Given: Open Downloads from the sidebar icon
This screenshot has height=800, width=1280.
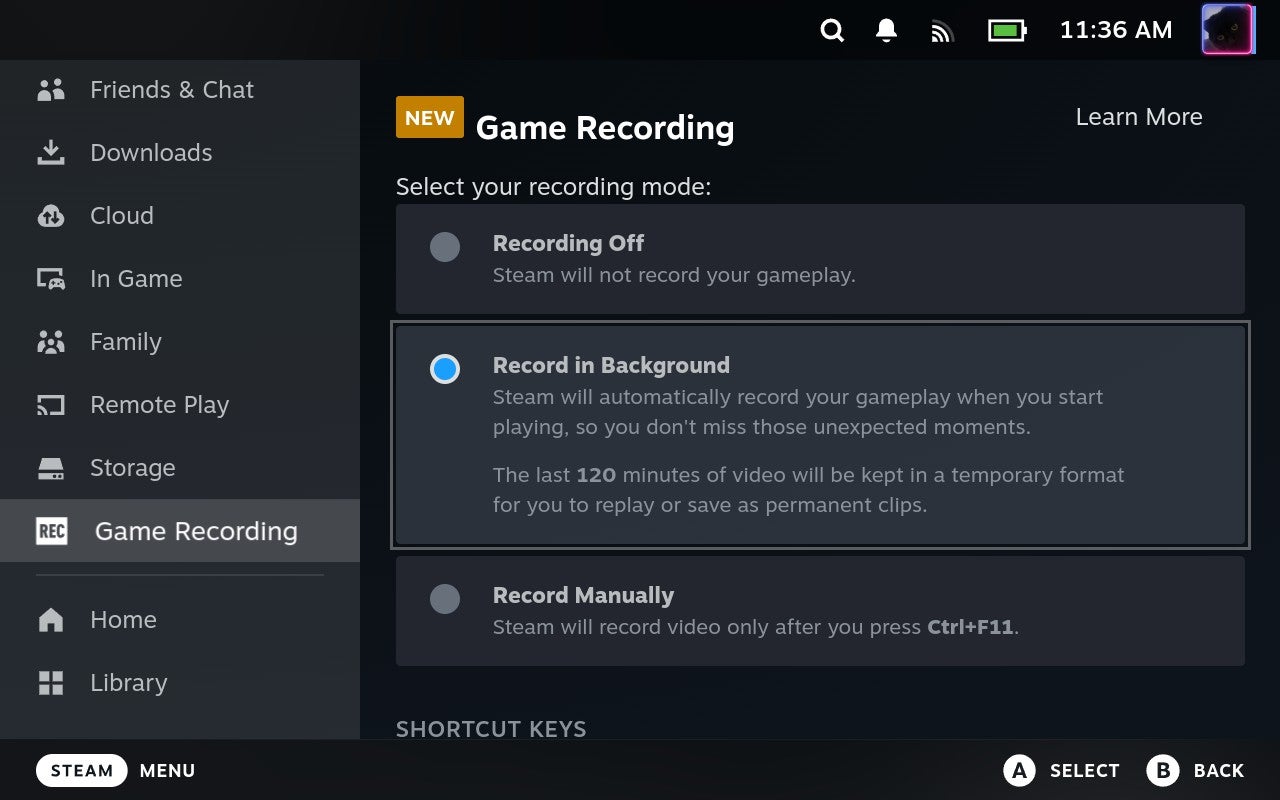Looking at the screenshot, I should point(50,152).
